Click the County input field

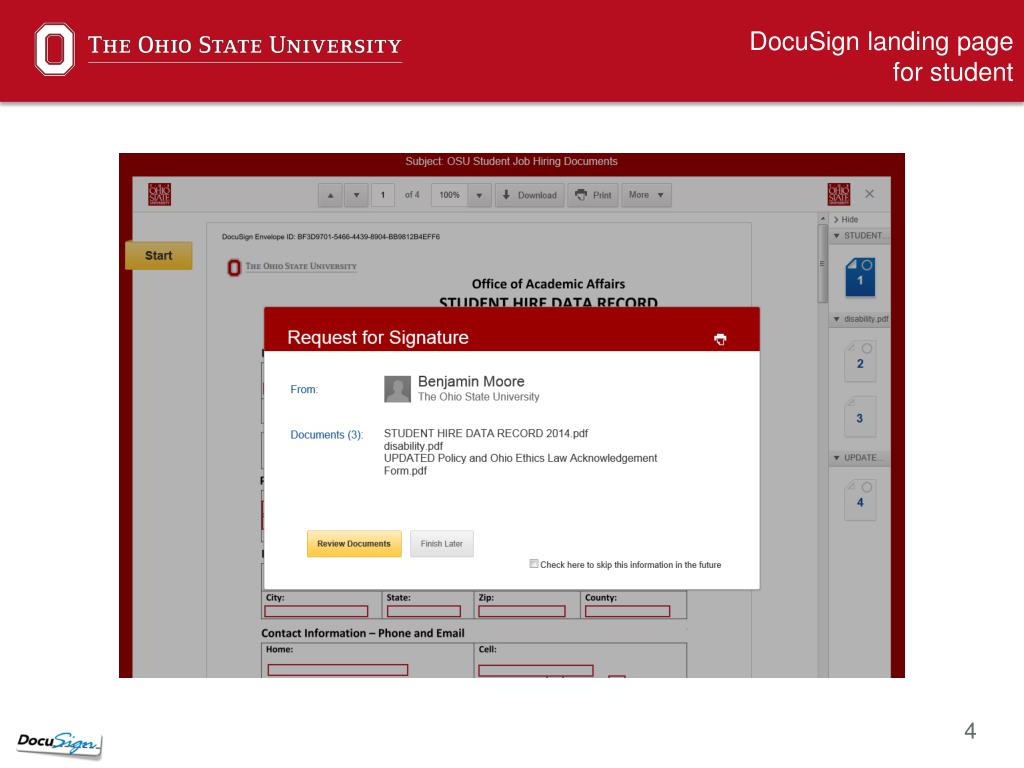click(628, 611)
